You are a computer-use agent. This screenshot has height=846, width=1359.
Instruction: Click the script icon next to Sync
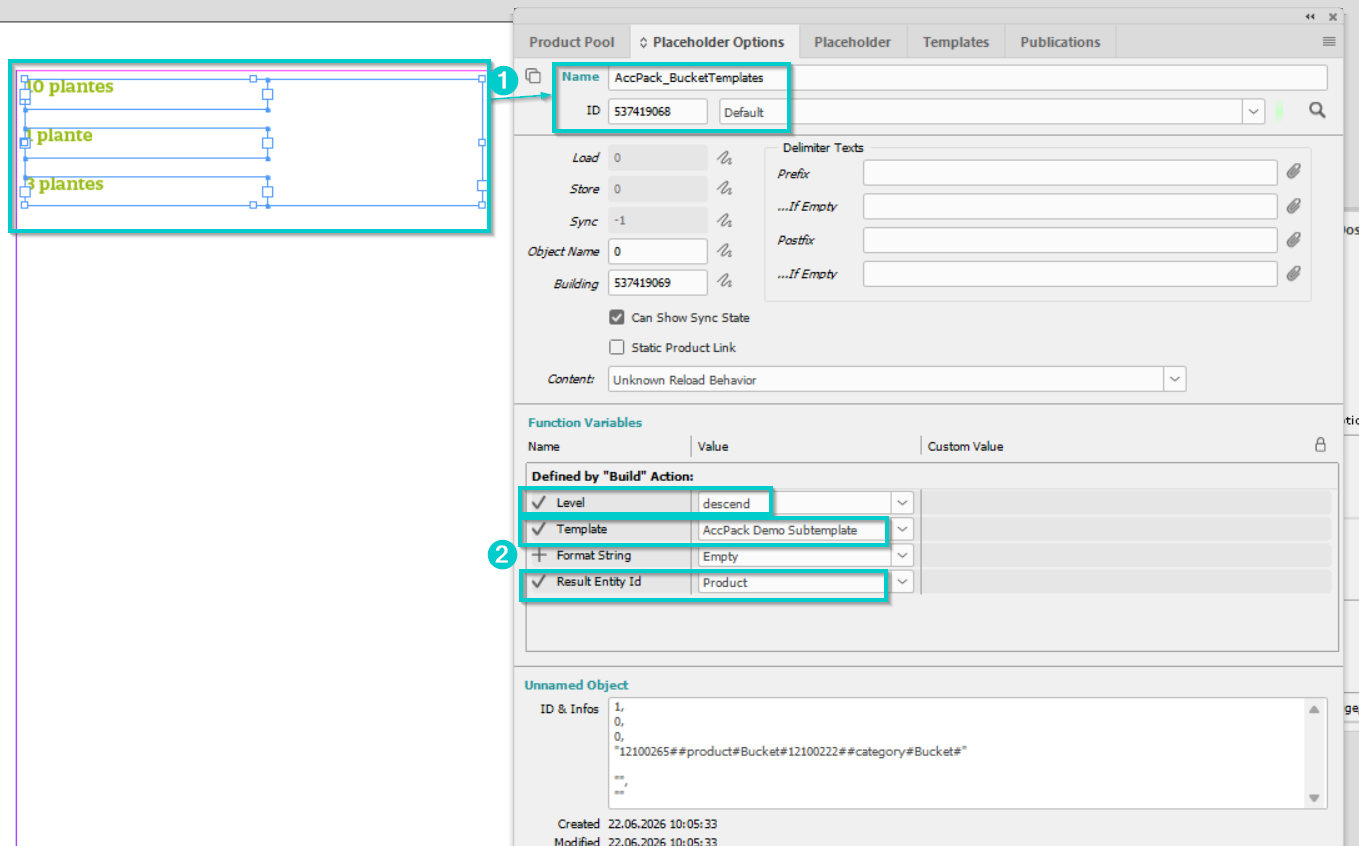click(x=725, y=221)
